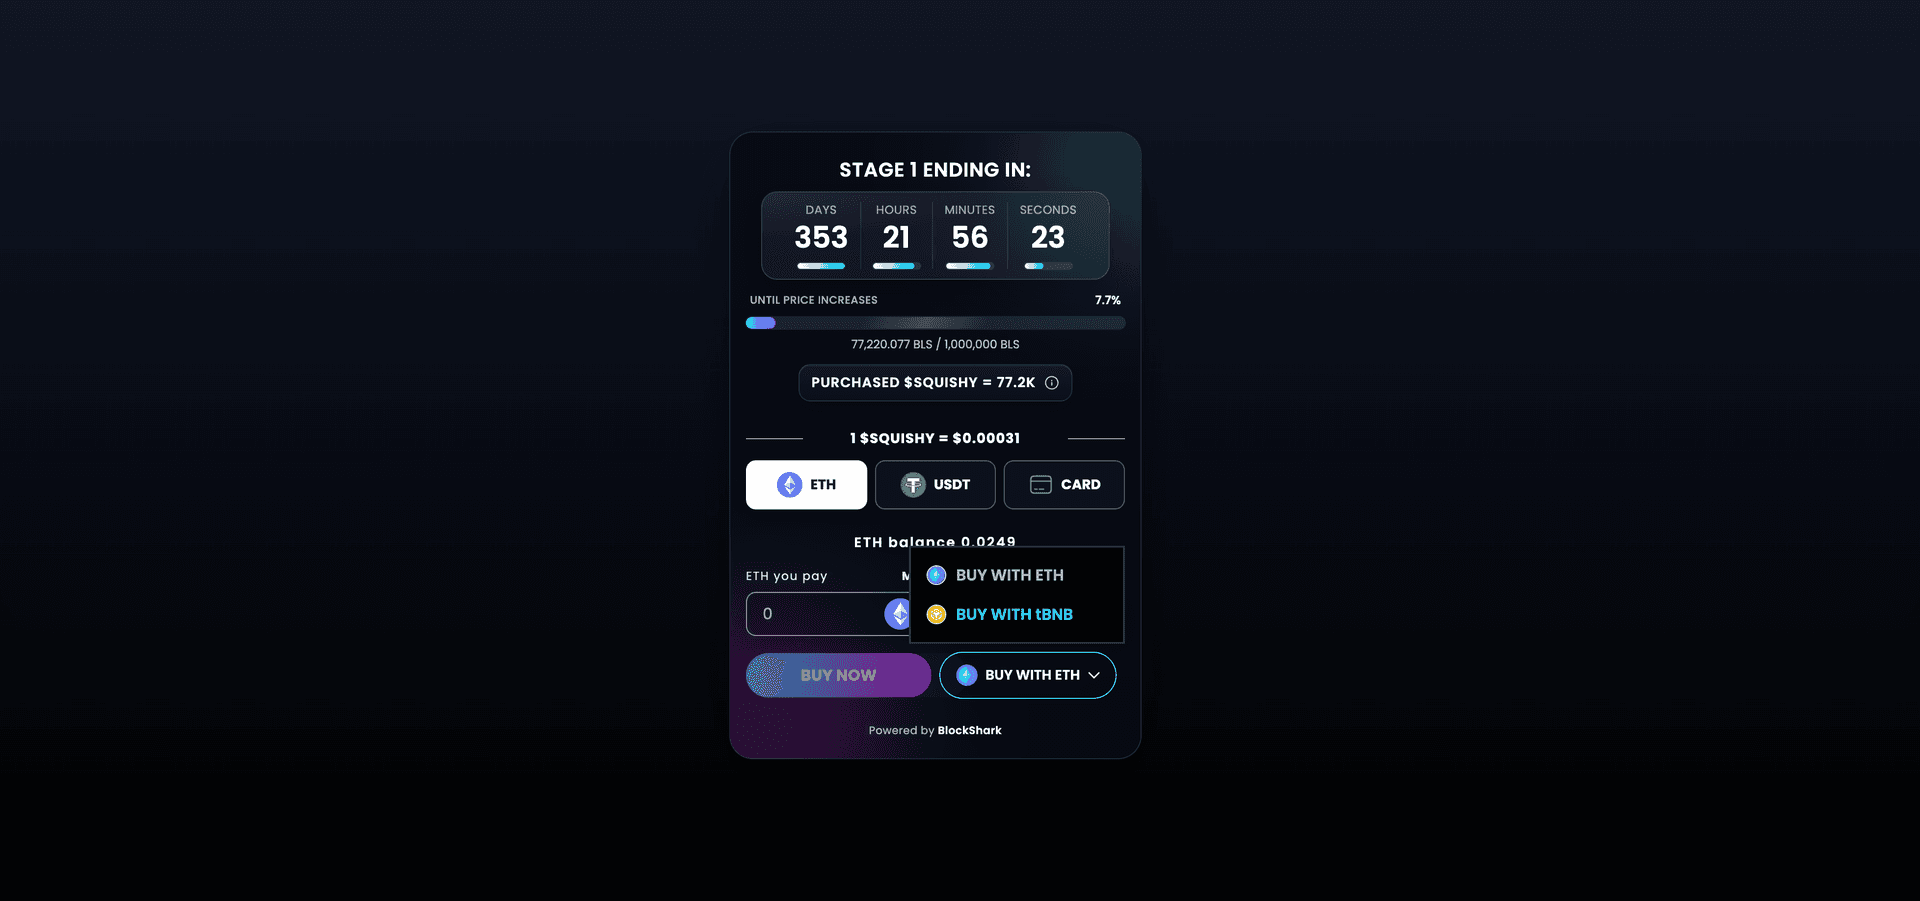Switch to the USDT payment tab

935,485
